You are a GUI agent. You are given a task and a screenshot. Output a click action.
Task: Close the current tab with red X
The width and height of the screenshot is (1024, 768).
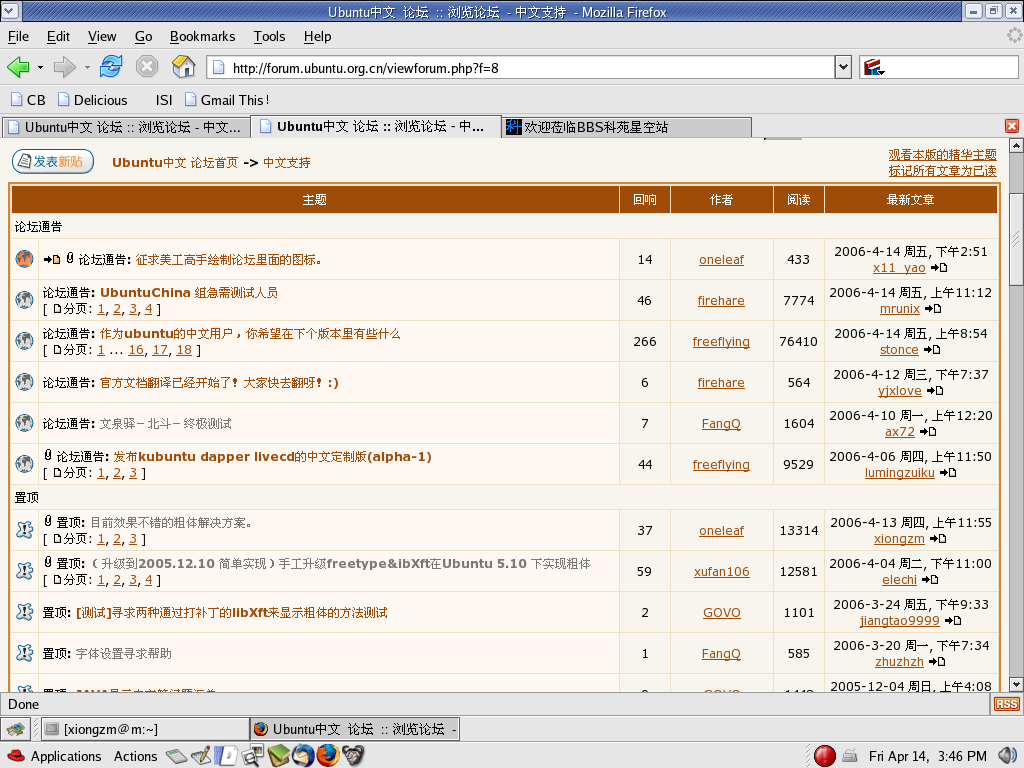(1012, 126)
